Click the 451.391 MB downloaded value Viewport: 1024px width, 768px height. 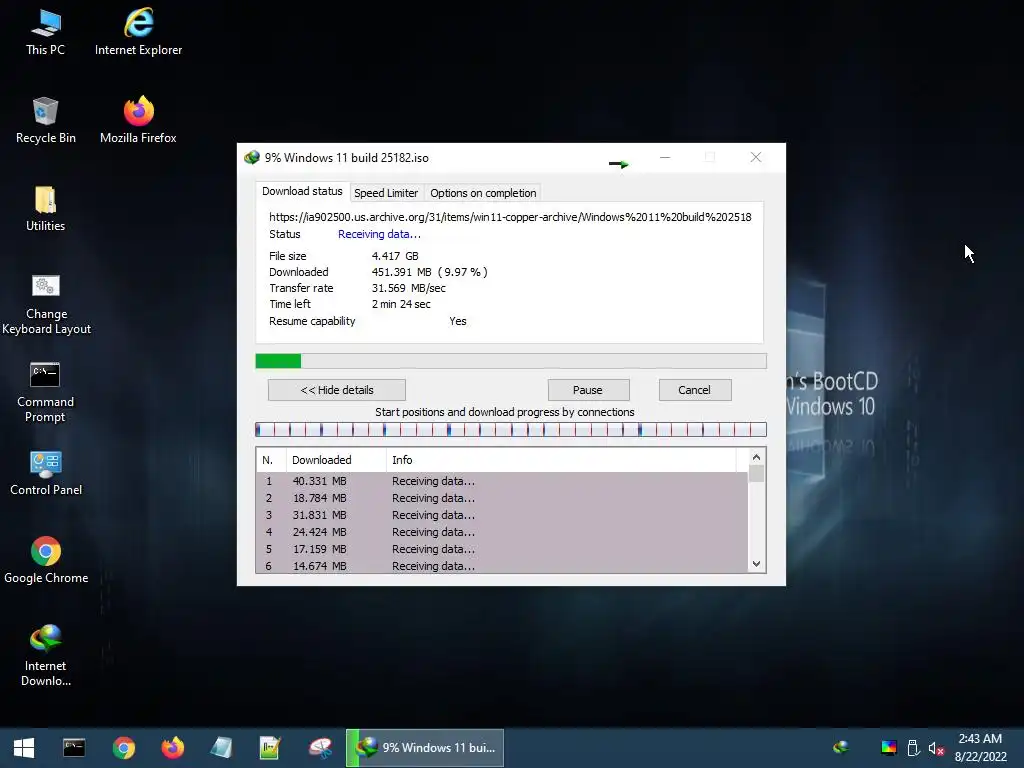pos(402,272)
